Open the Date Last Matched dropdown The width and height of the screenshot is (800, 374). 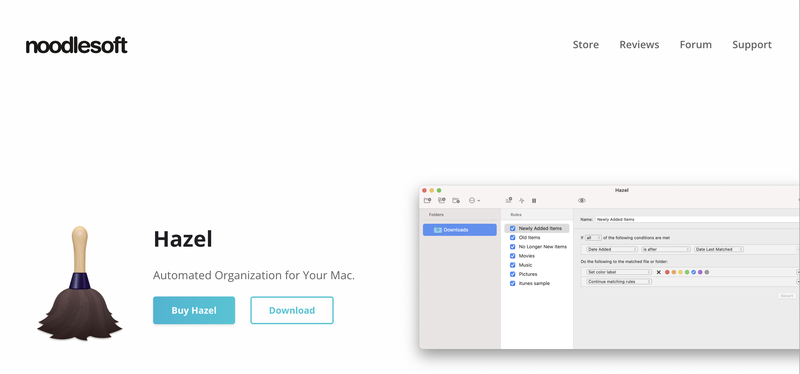718,250
